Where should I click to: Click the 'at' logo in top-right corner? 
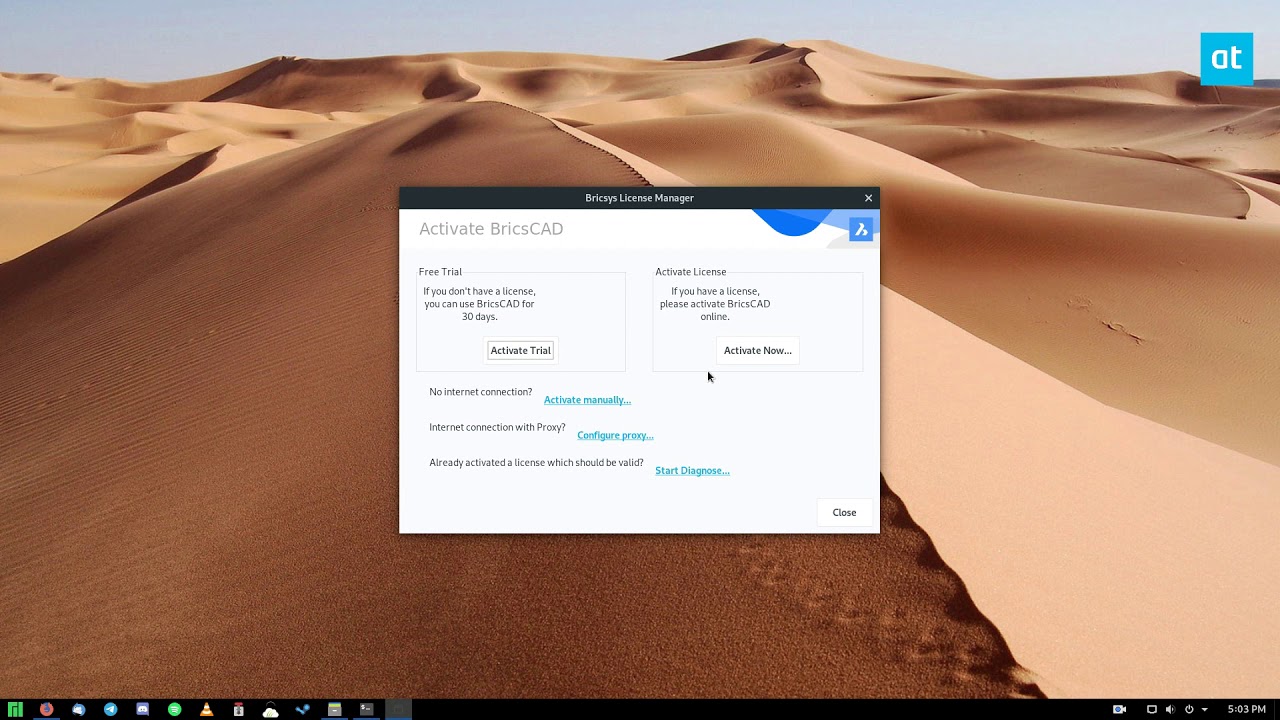tap(1226, 59)
